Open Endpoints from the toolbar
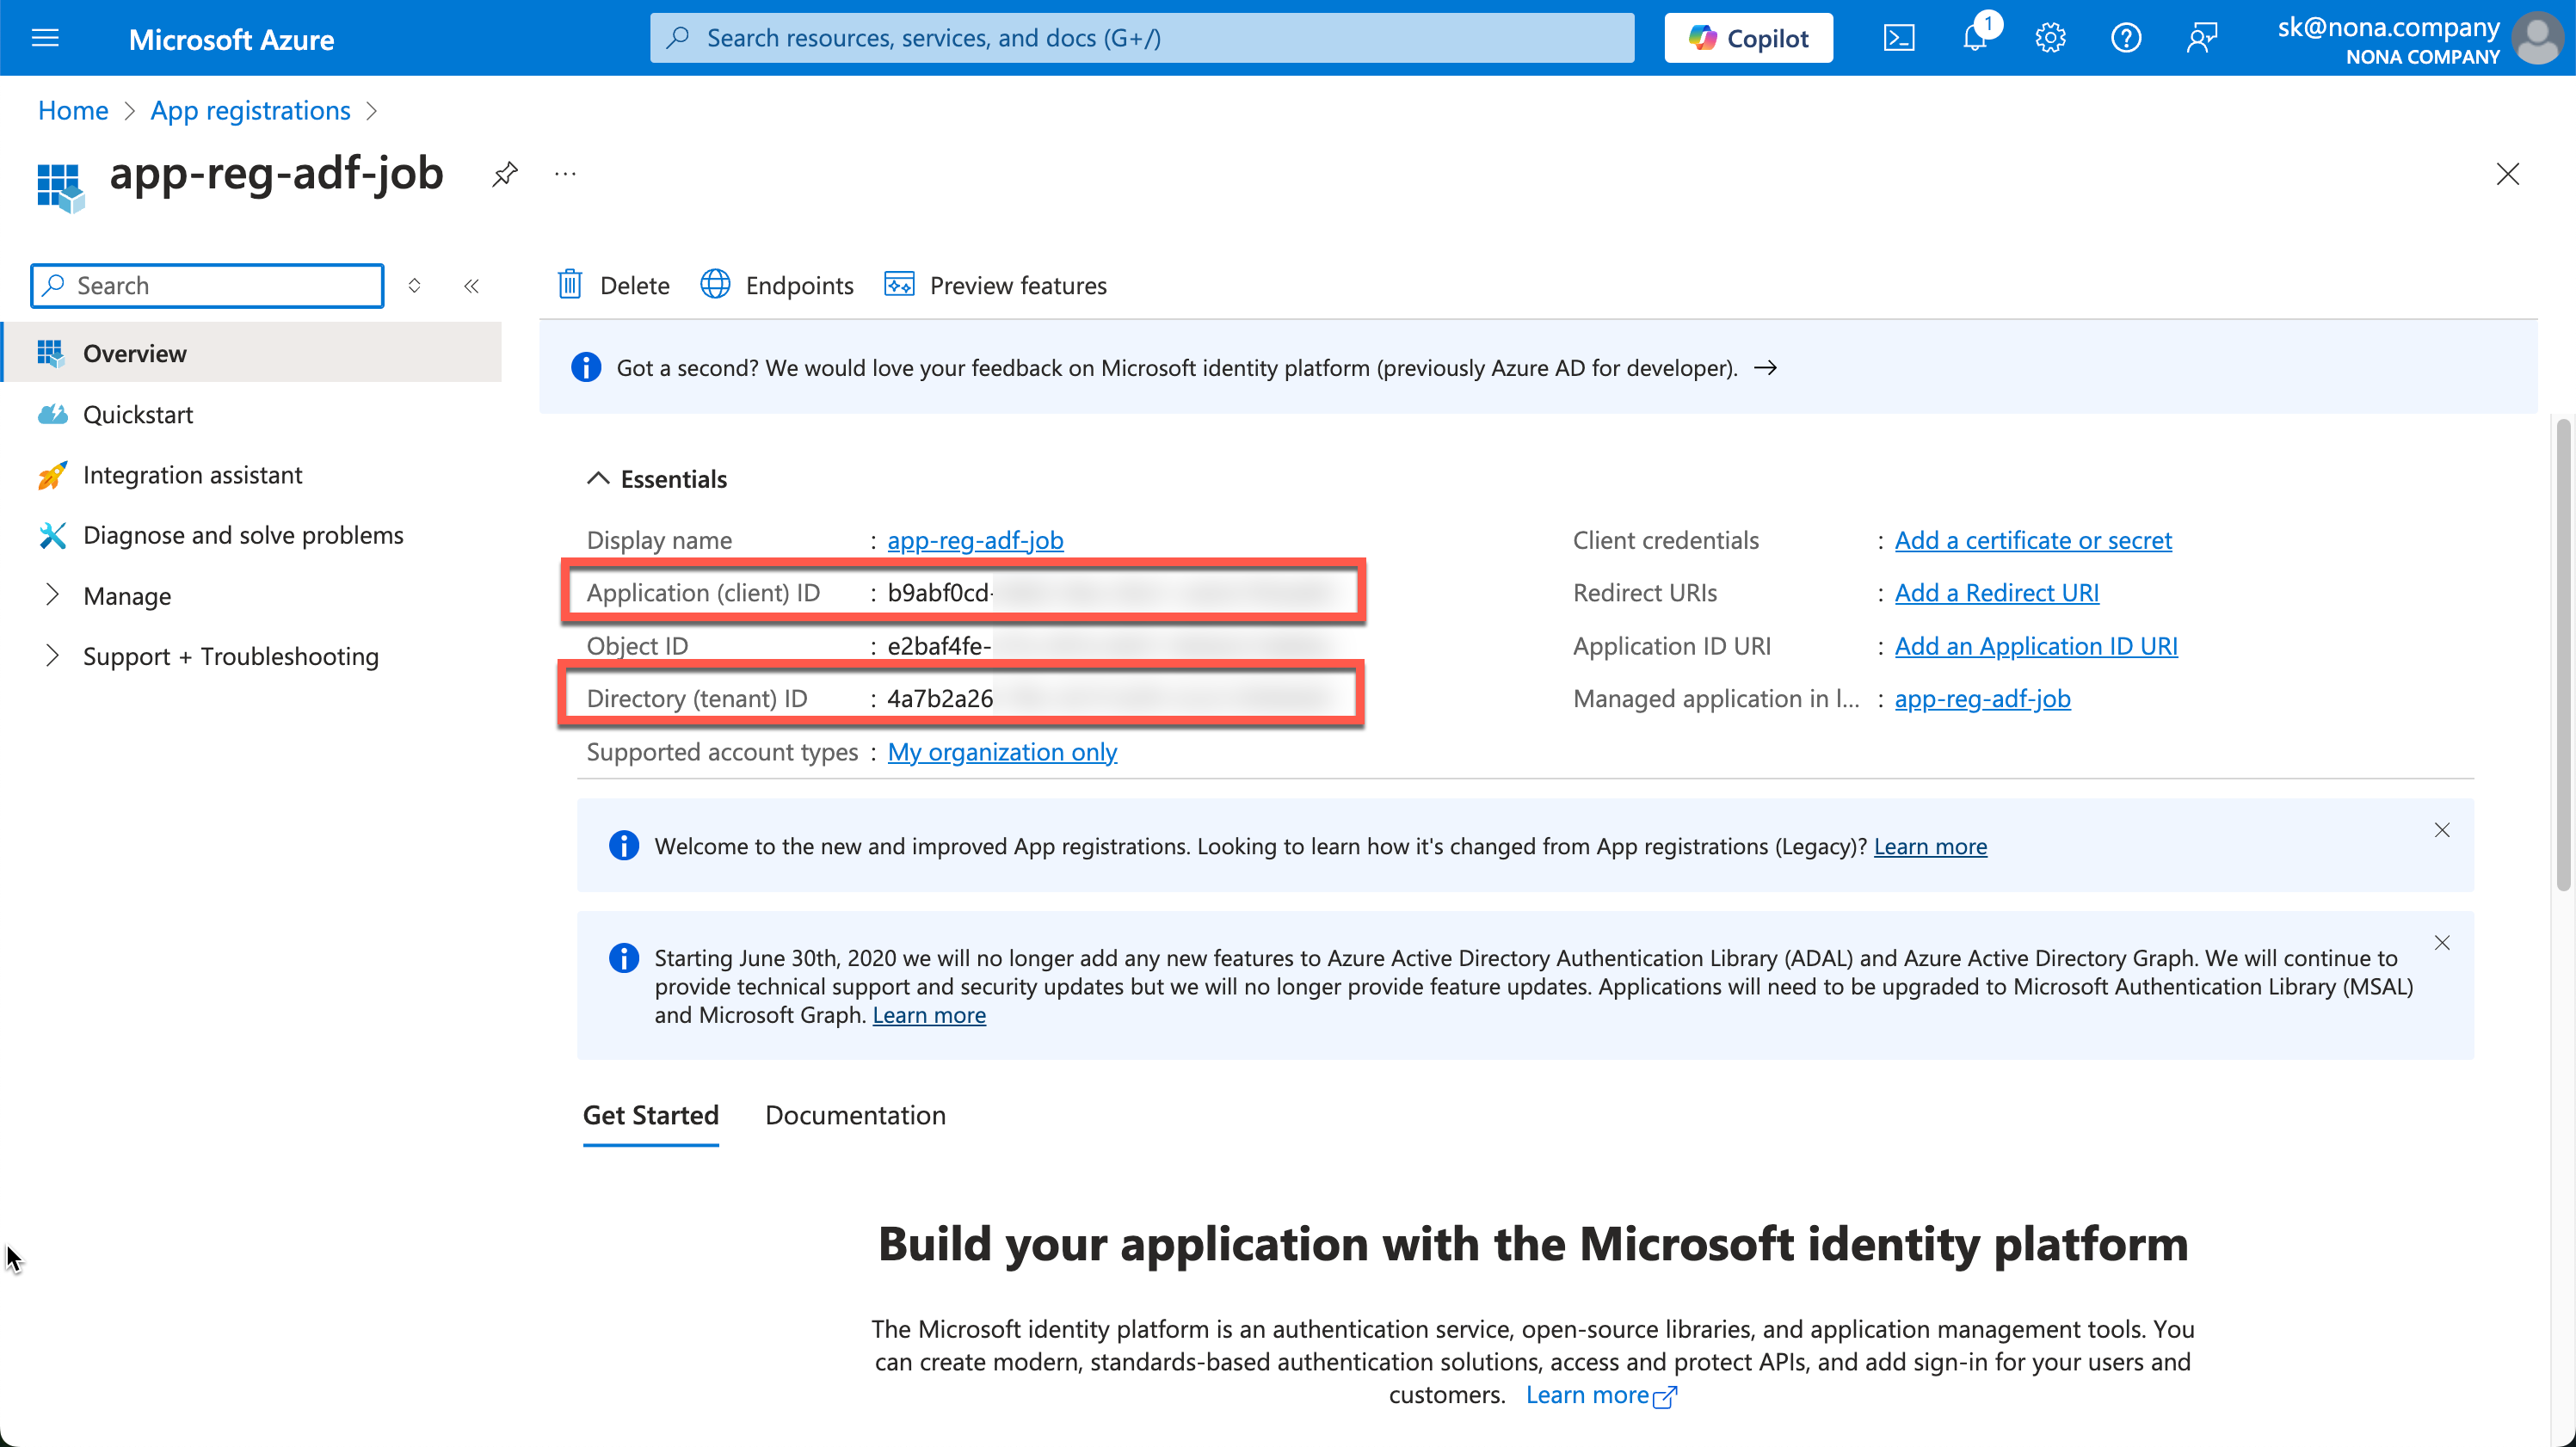This screenshot has height=1447, width=2576. coord(777,285)
